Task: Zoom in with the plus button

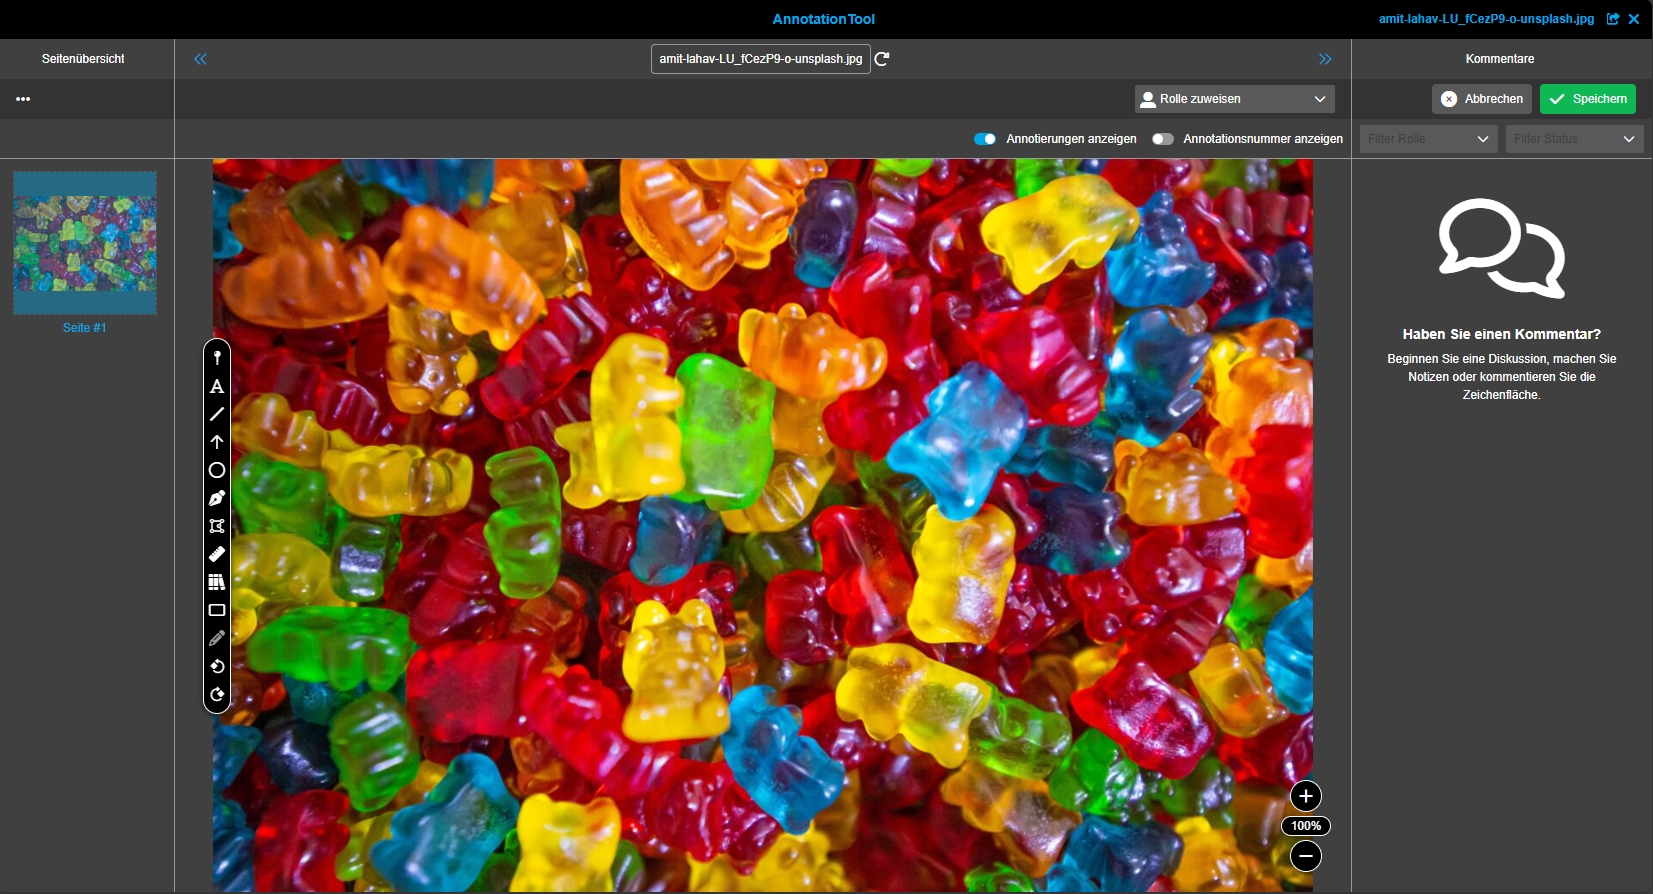Action: [x=1306, y=796]
